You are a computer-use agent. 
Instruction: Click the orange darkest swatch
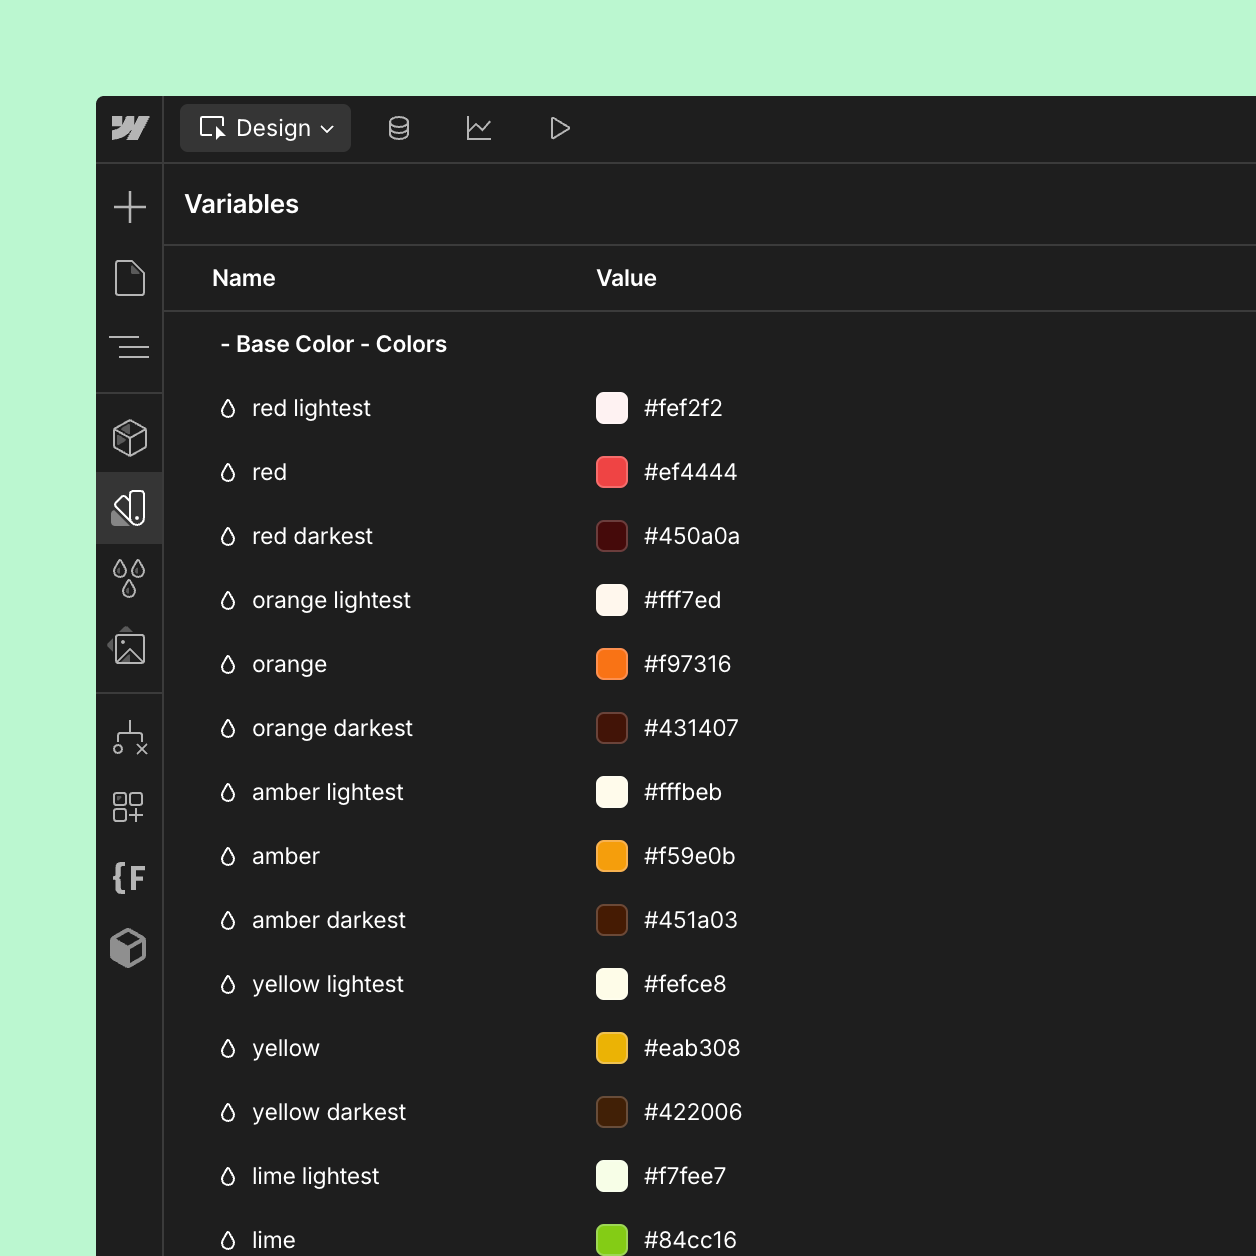pyautogui.click(x=612, y=728)
